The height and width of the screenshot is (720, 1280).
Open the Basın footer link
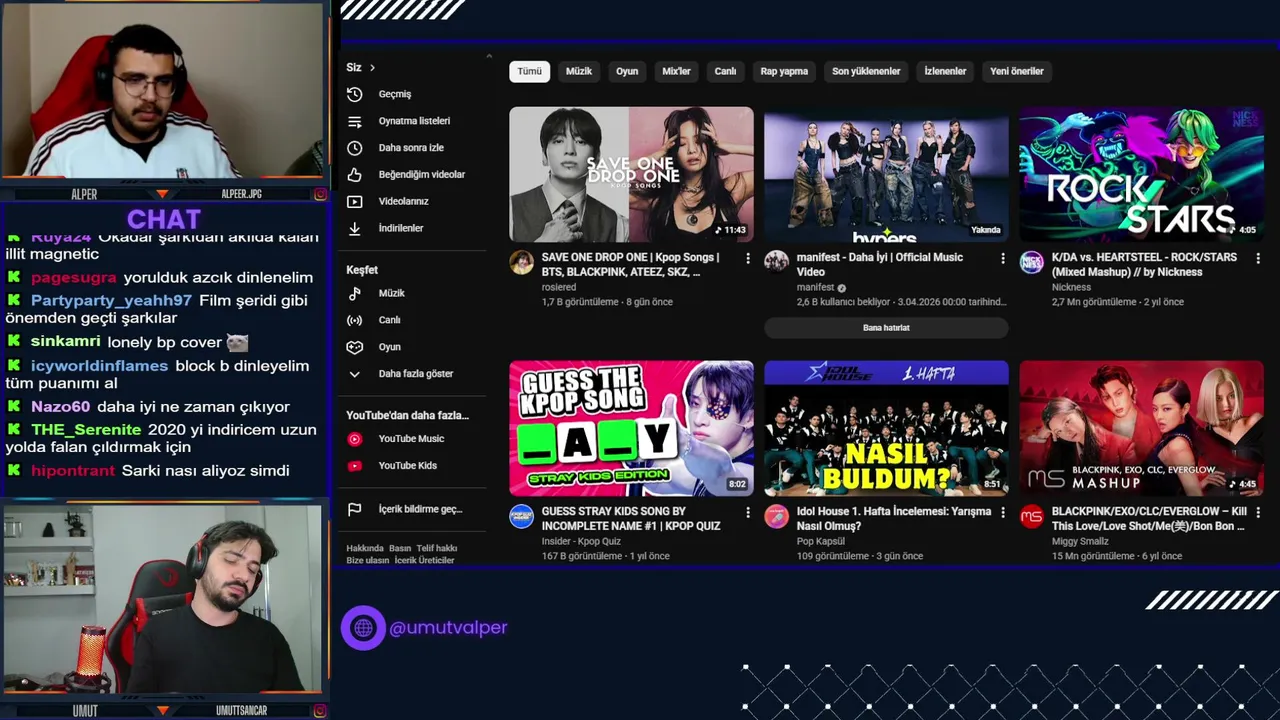400,548
